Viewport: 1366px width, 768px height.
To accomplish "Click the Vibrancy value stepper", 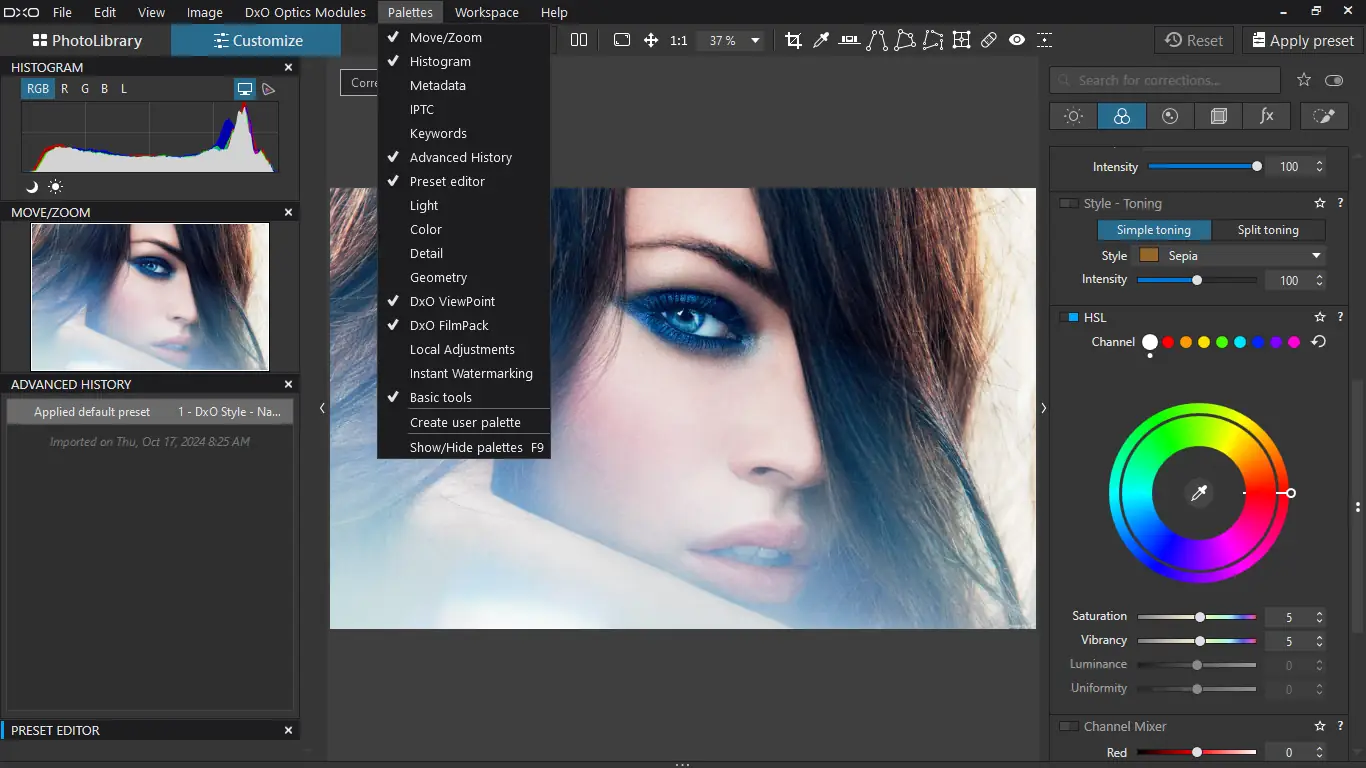I will point(1319,641).
